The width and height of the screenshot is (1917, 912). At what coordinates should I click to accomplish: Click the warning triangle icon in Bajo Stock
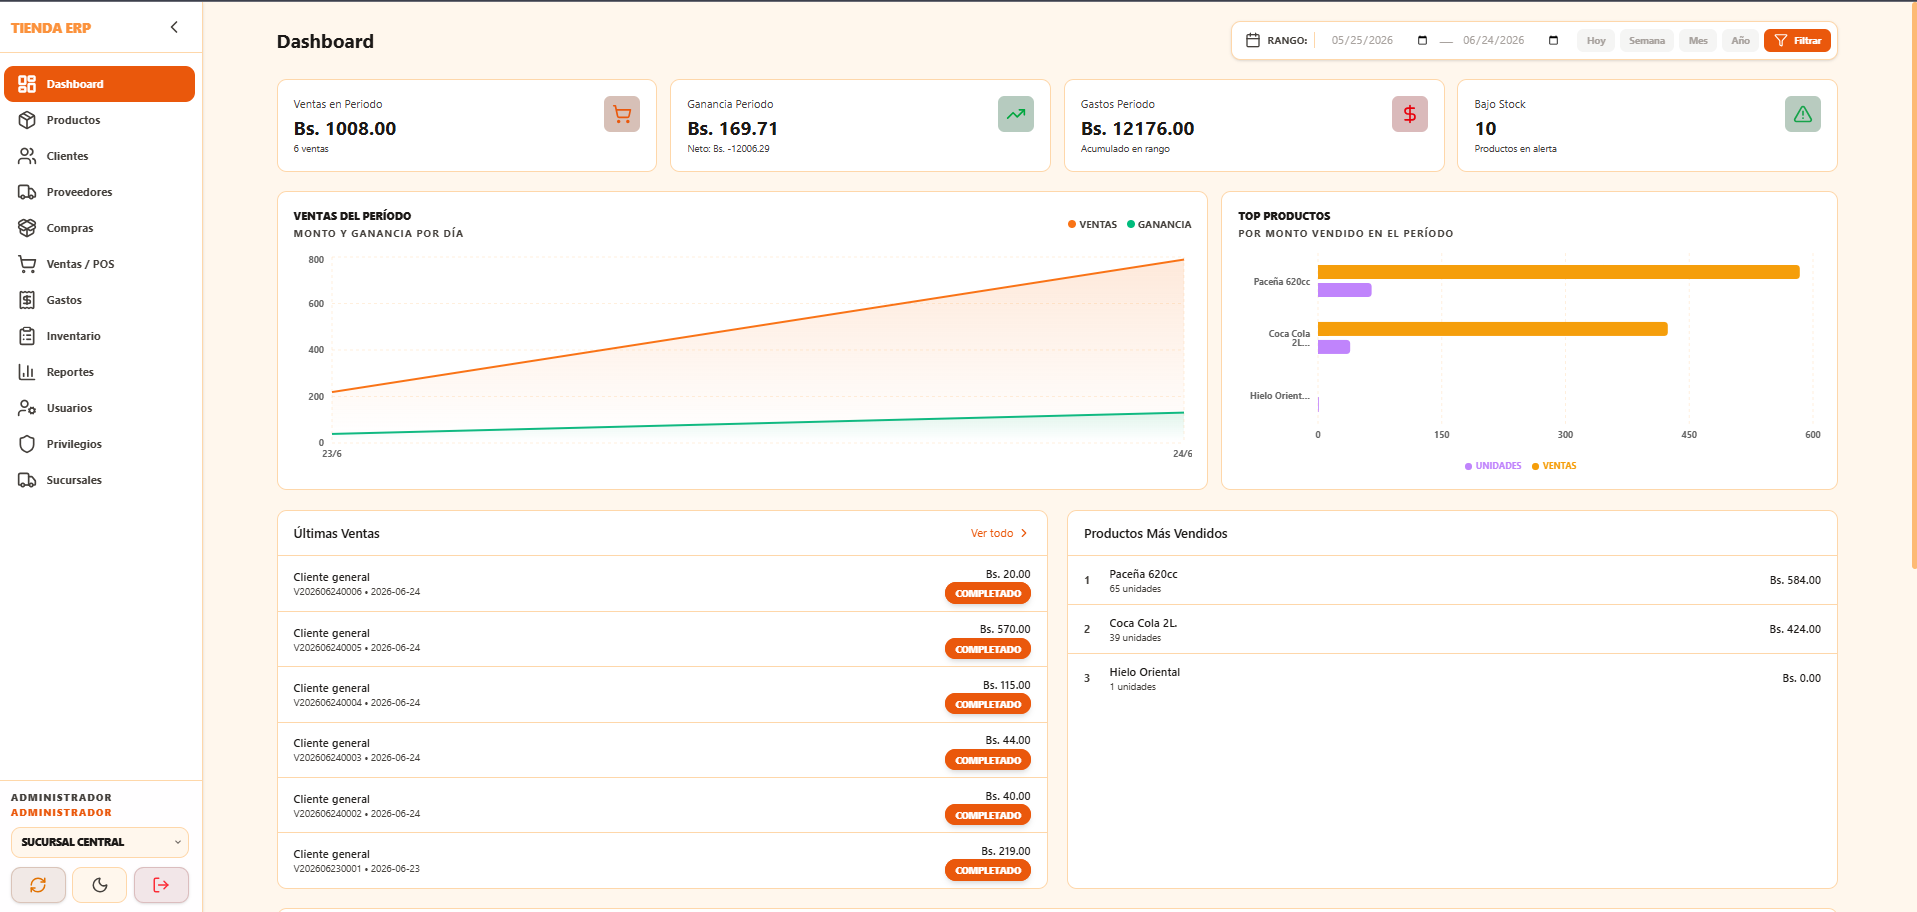1803,114
